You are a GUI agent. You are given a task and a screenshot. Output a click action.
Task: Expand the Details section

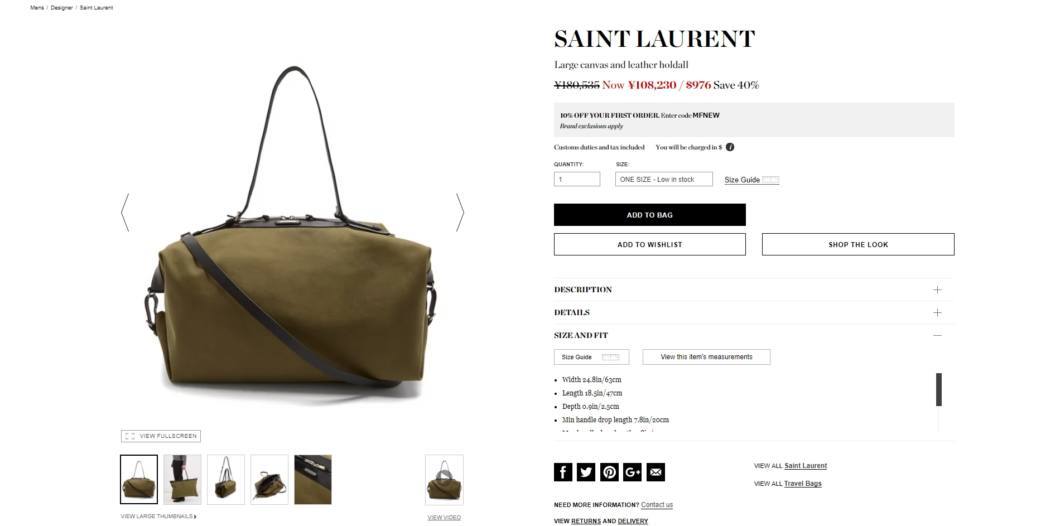pyautogui.click(x=754, y=312)
